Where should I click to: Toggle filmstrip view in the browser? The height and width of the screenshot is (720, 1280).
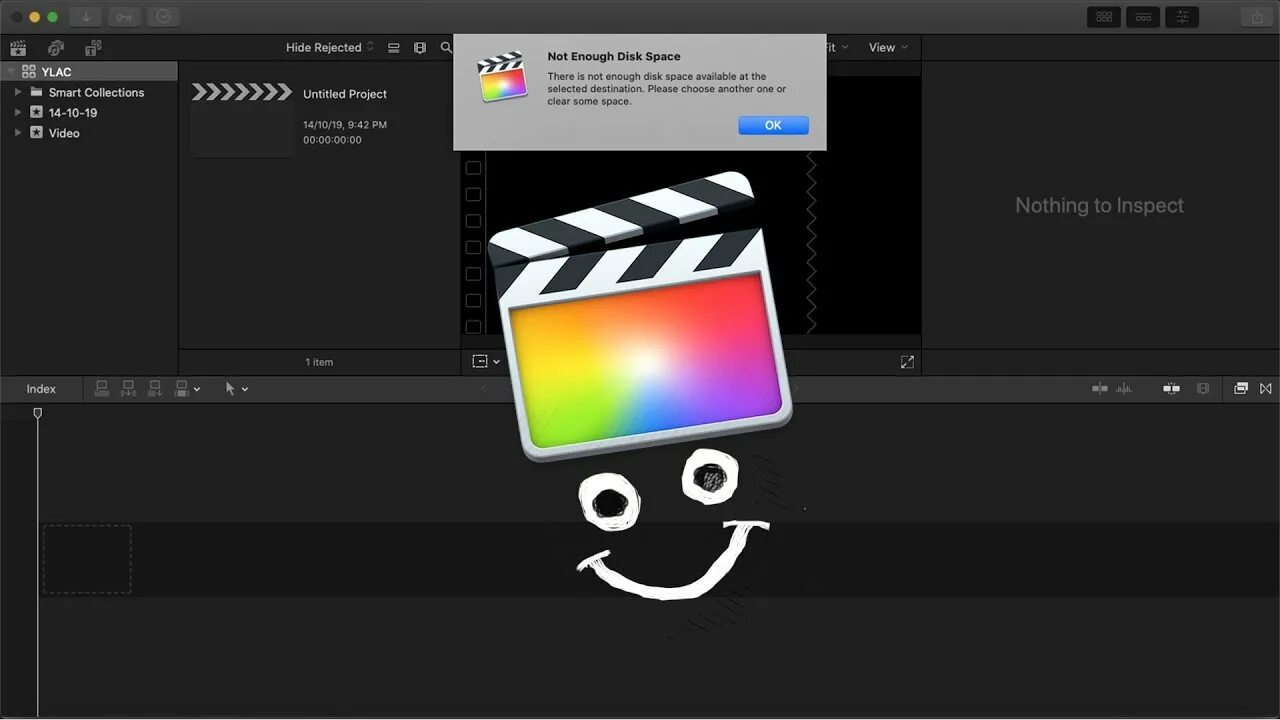coord(420,47)
